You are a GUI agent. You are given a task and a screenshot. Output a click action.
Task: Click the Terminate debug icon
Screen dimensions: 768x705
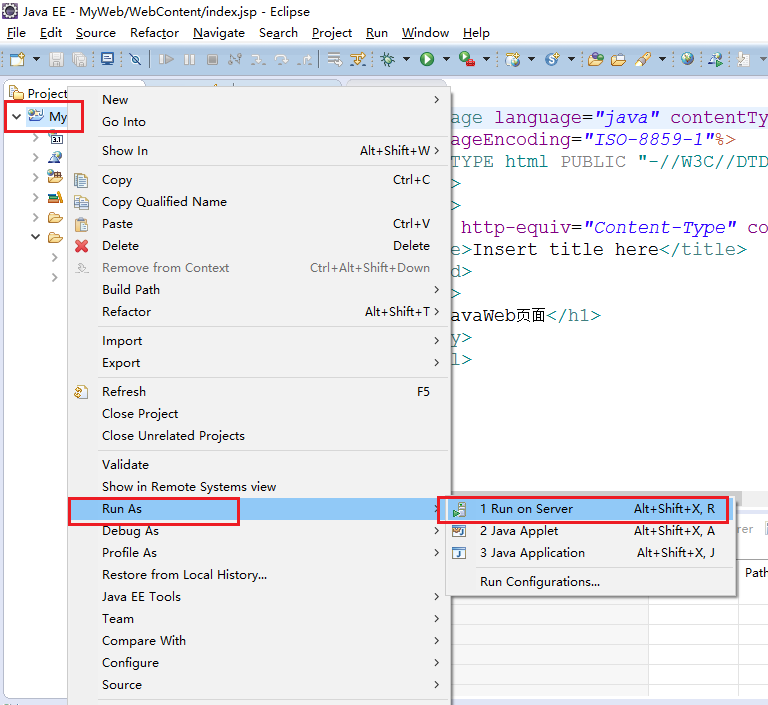[x=212, y=59]
